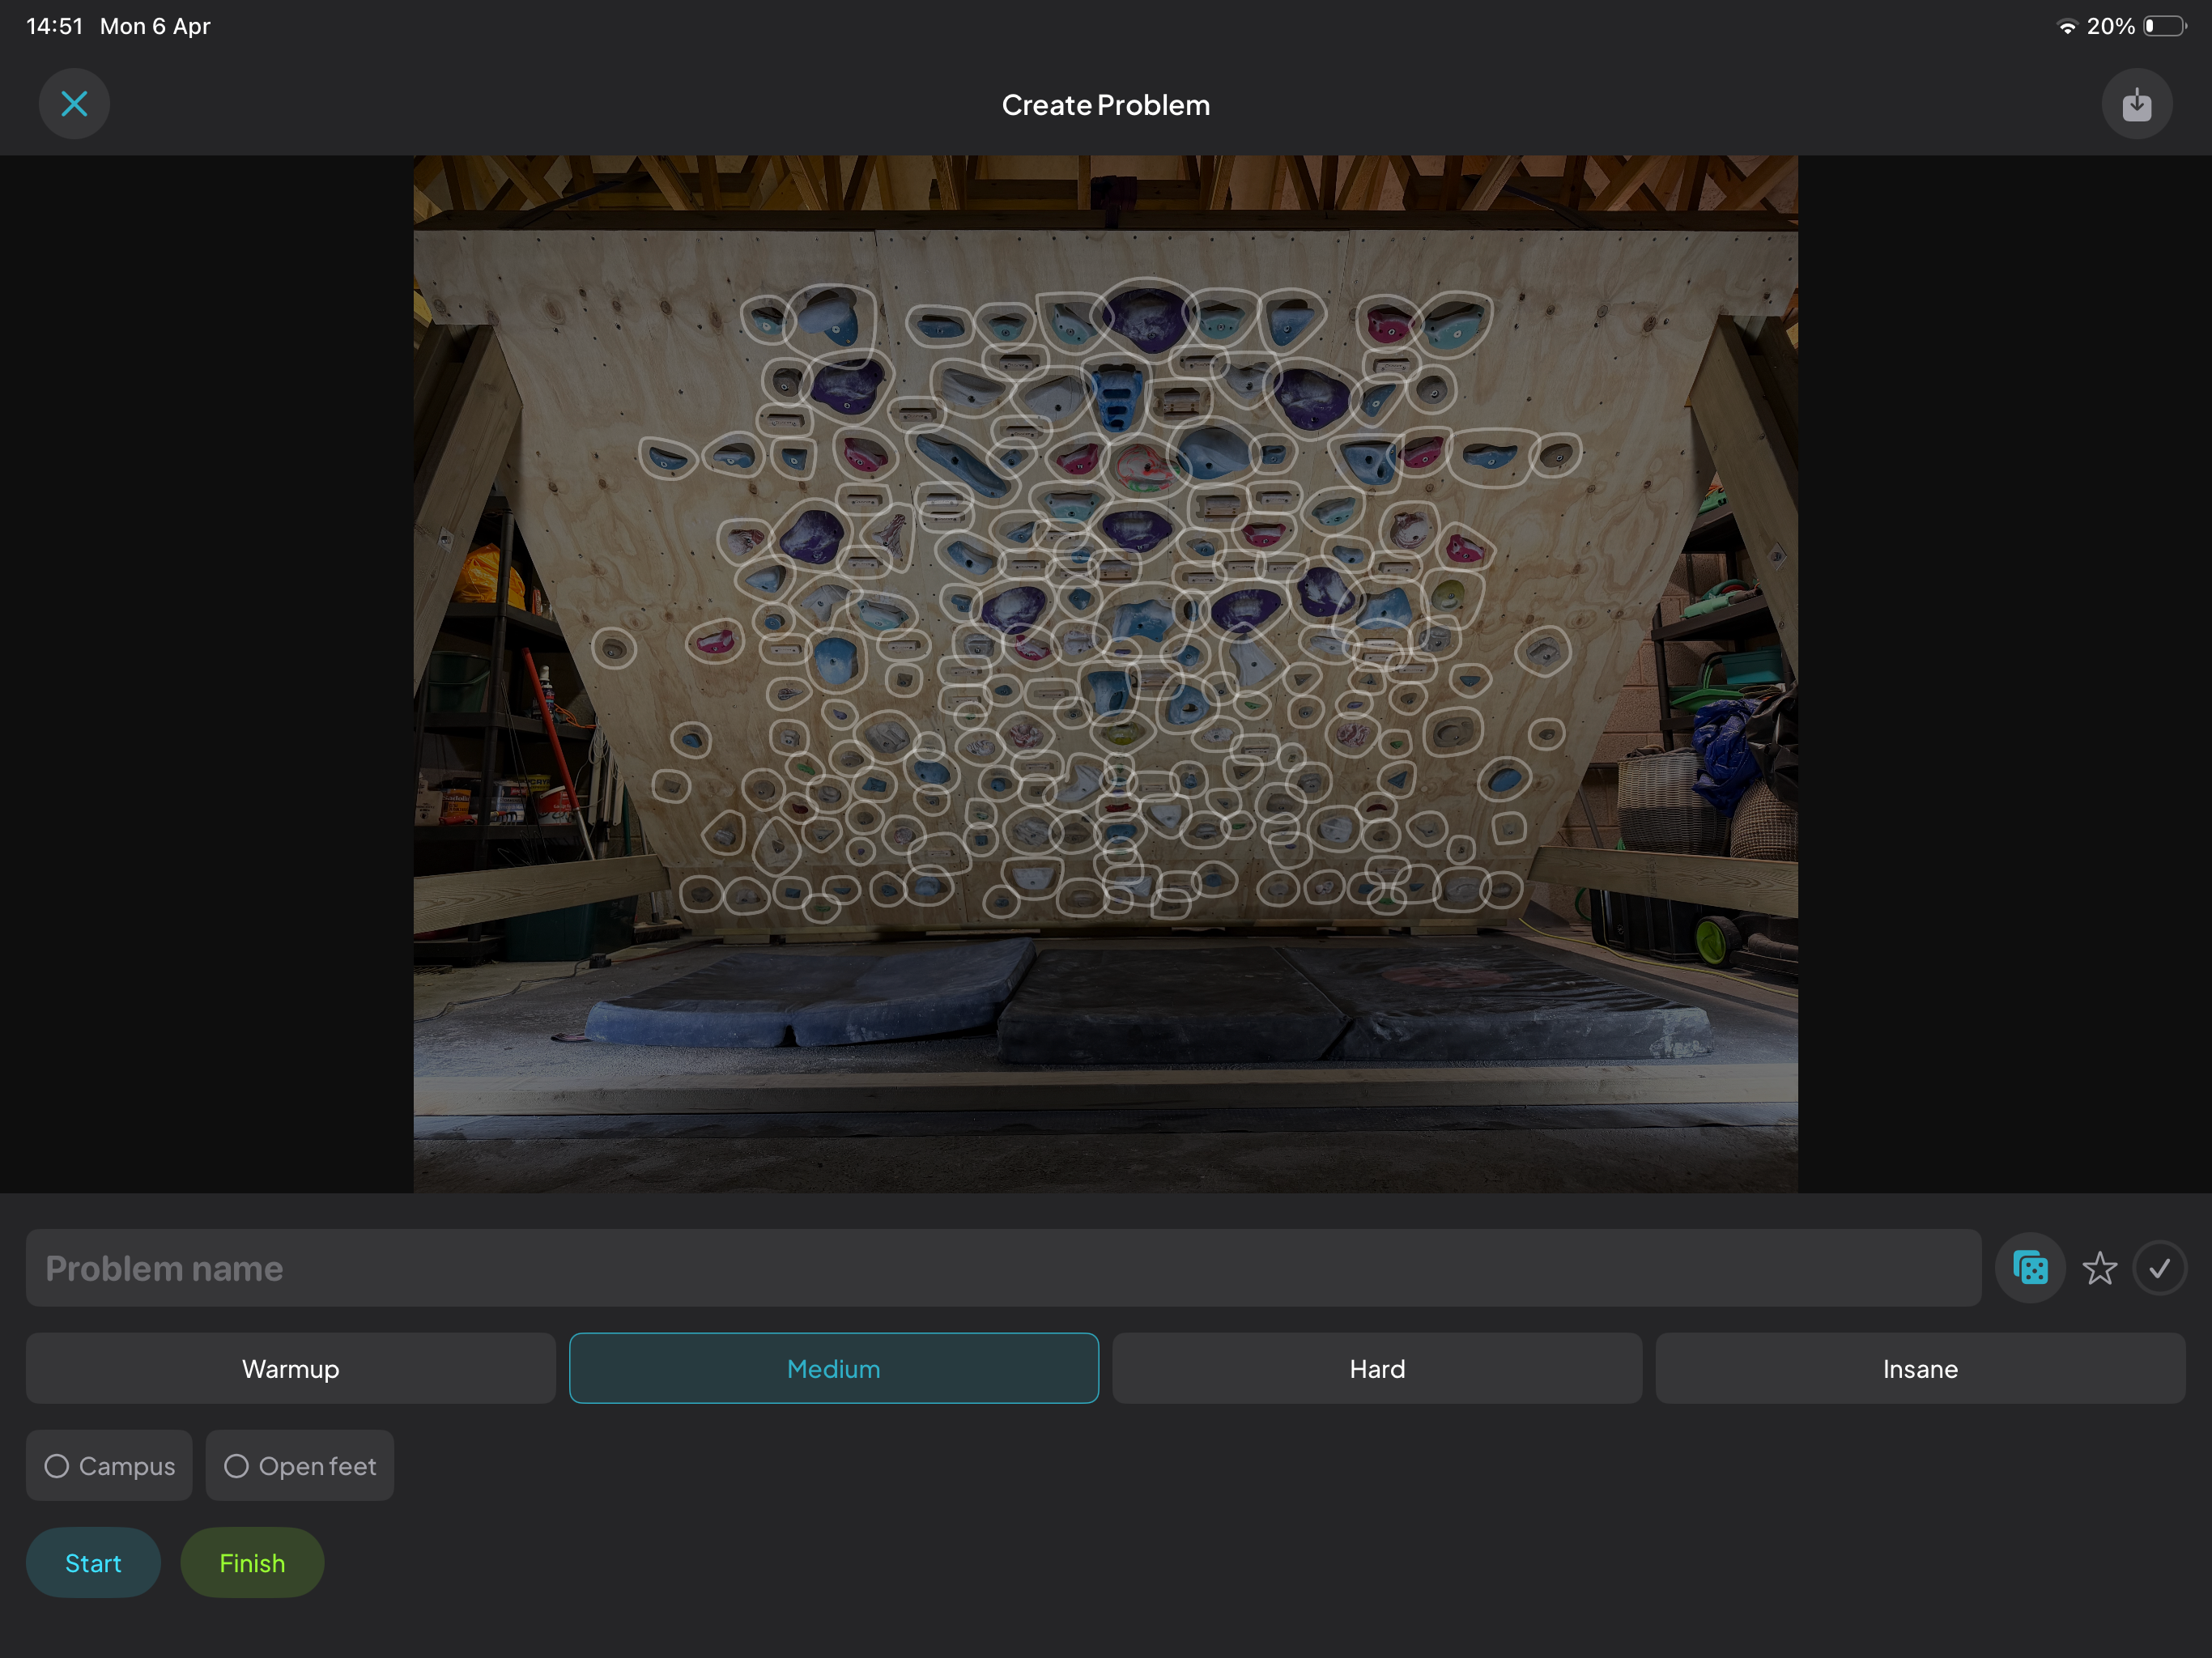Select the blue ladder-shaped hold near top center
The height and width of the screenshot is (1658, 2212).
[x=1117, y=397]
